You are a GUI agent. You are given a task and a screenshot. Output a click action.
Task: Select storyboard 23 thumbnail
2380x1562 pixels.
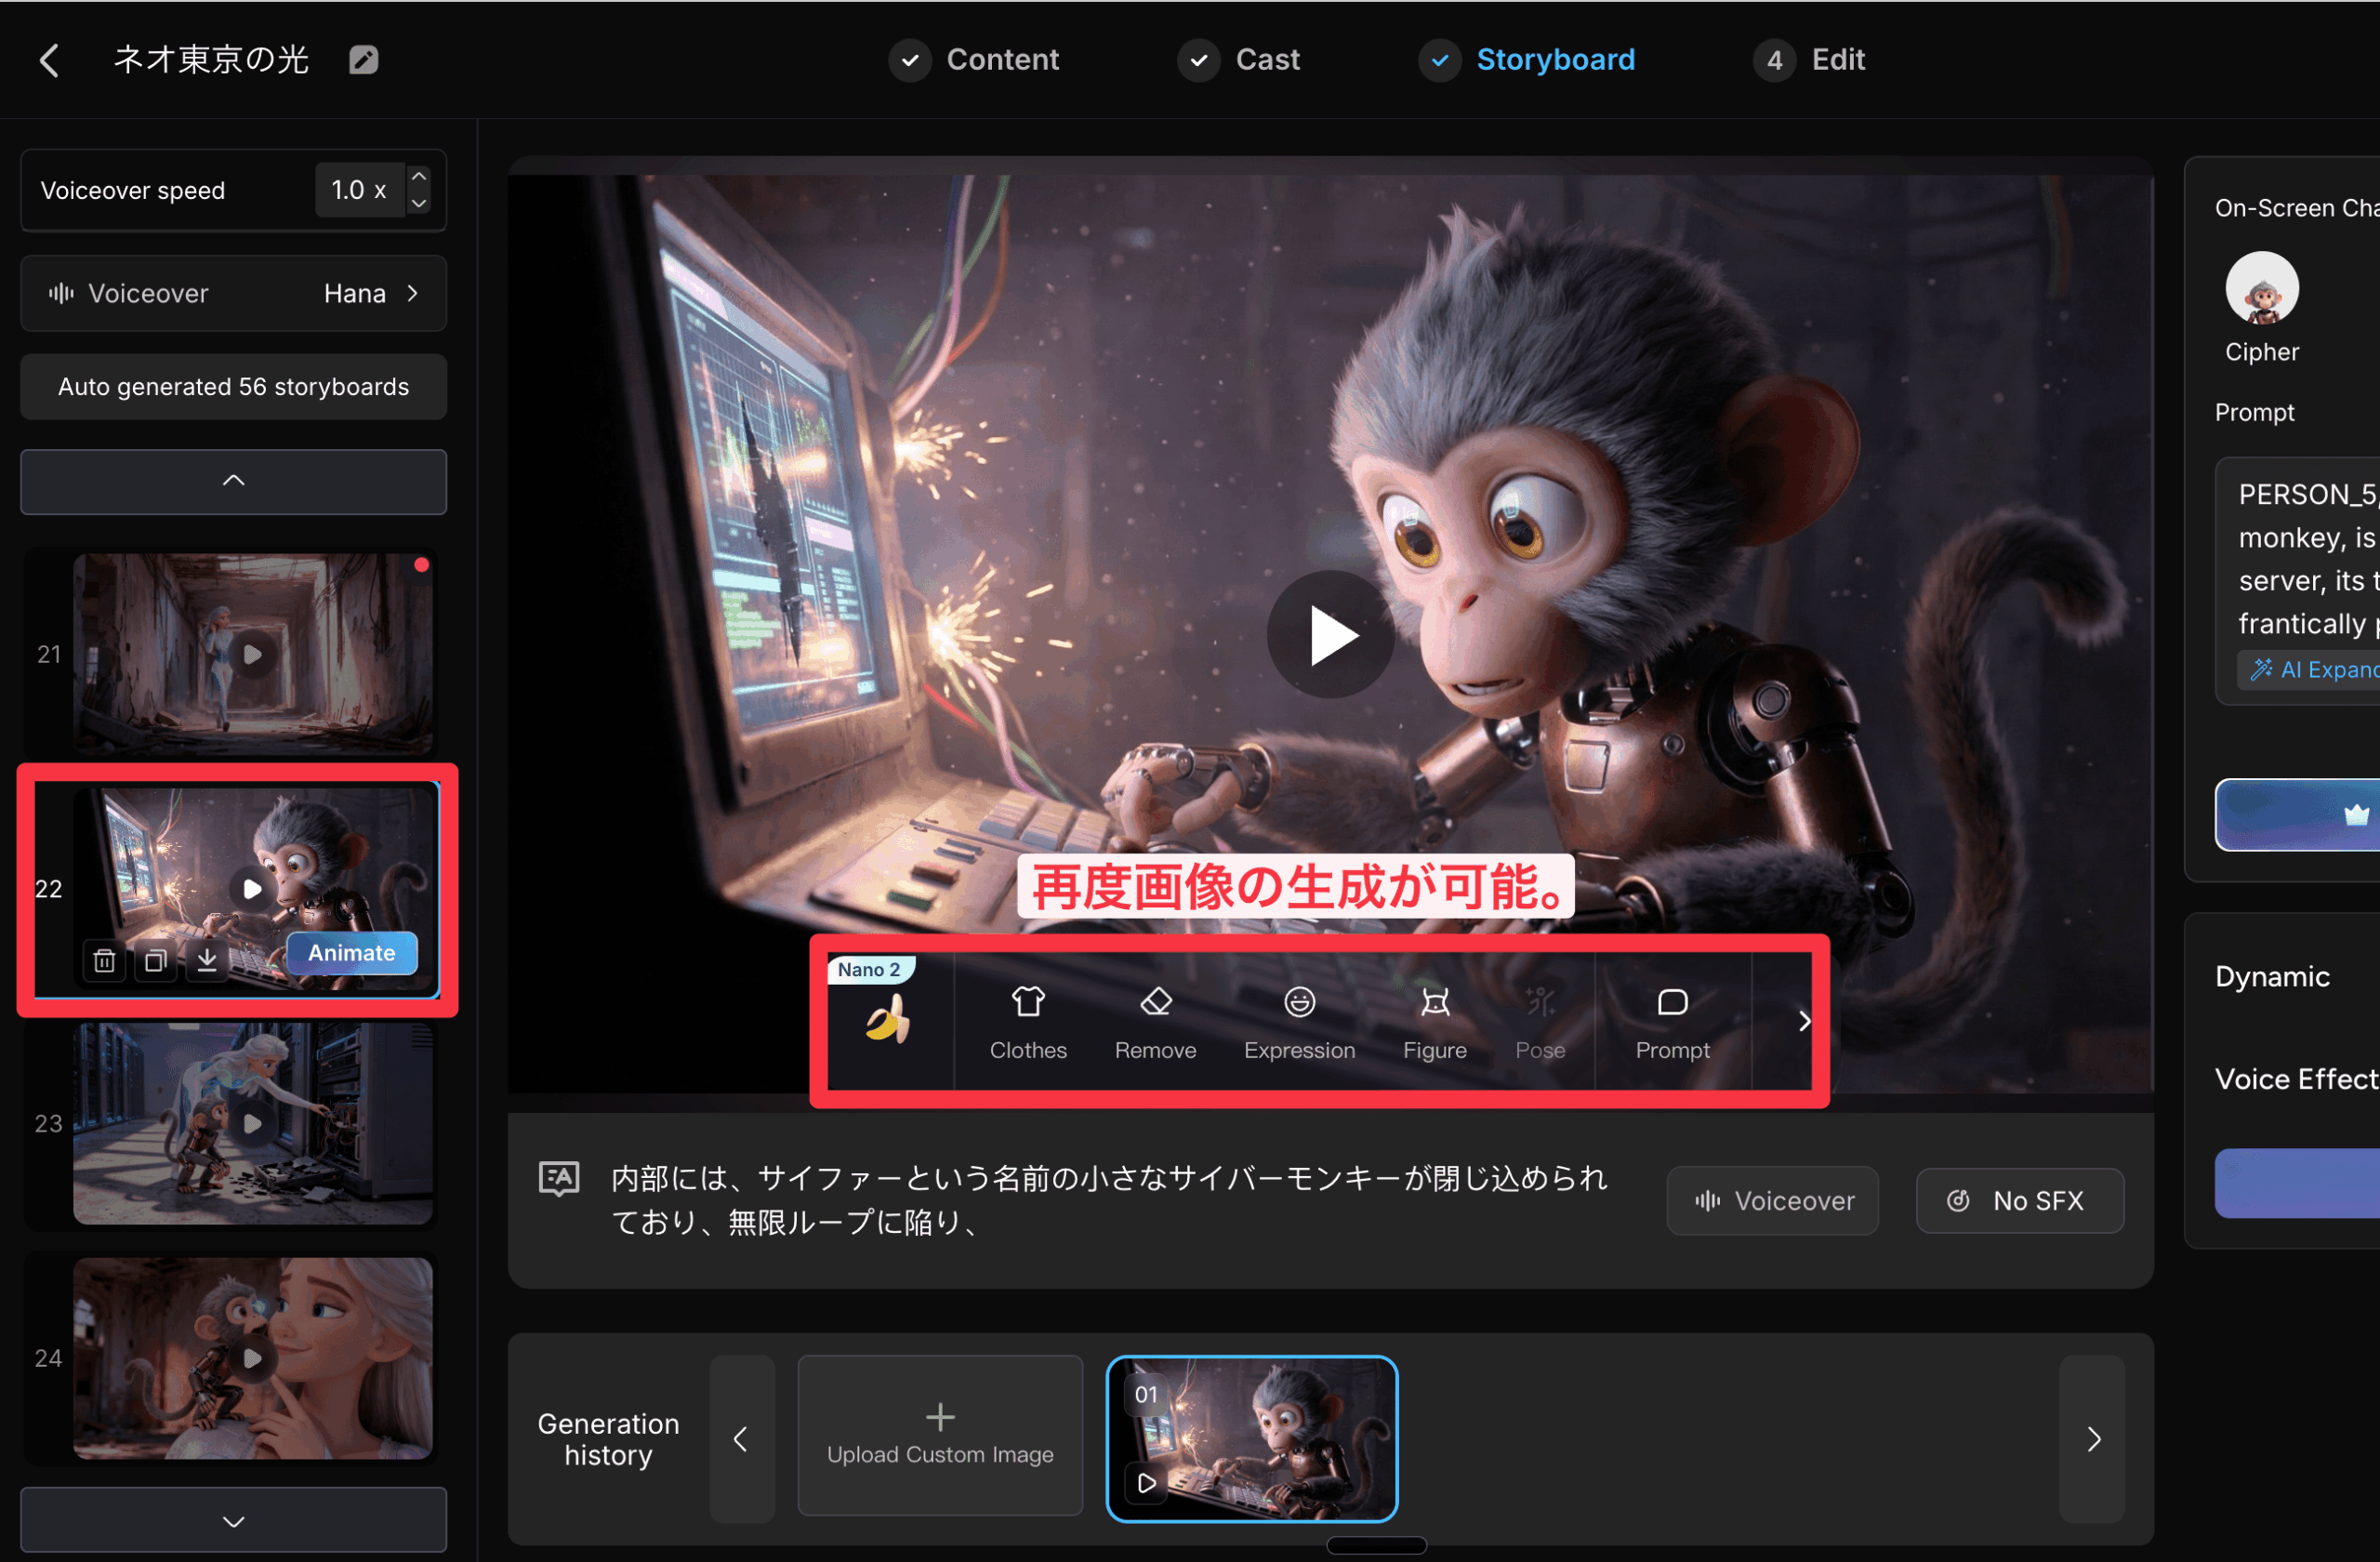click(x=252, y=1124)
